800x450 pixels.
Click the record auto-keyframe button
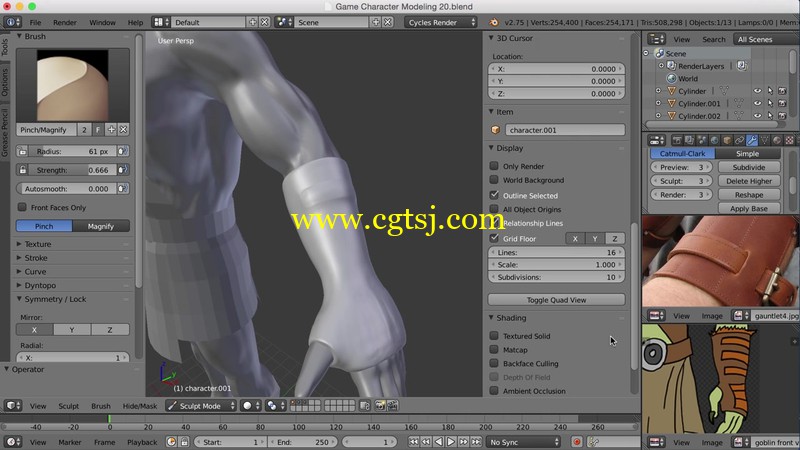(577, 442)
